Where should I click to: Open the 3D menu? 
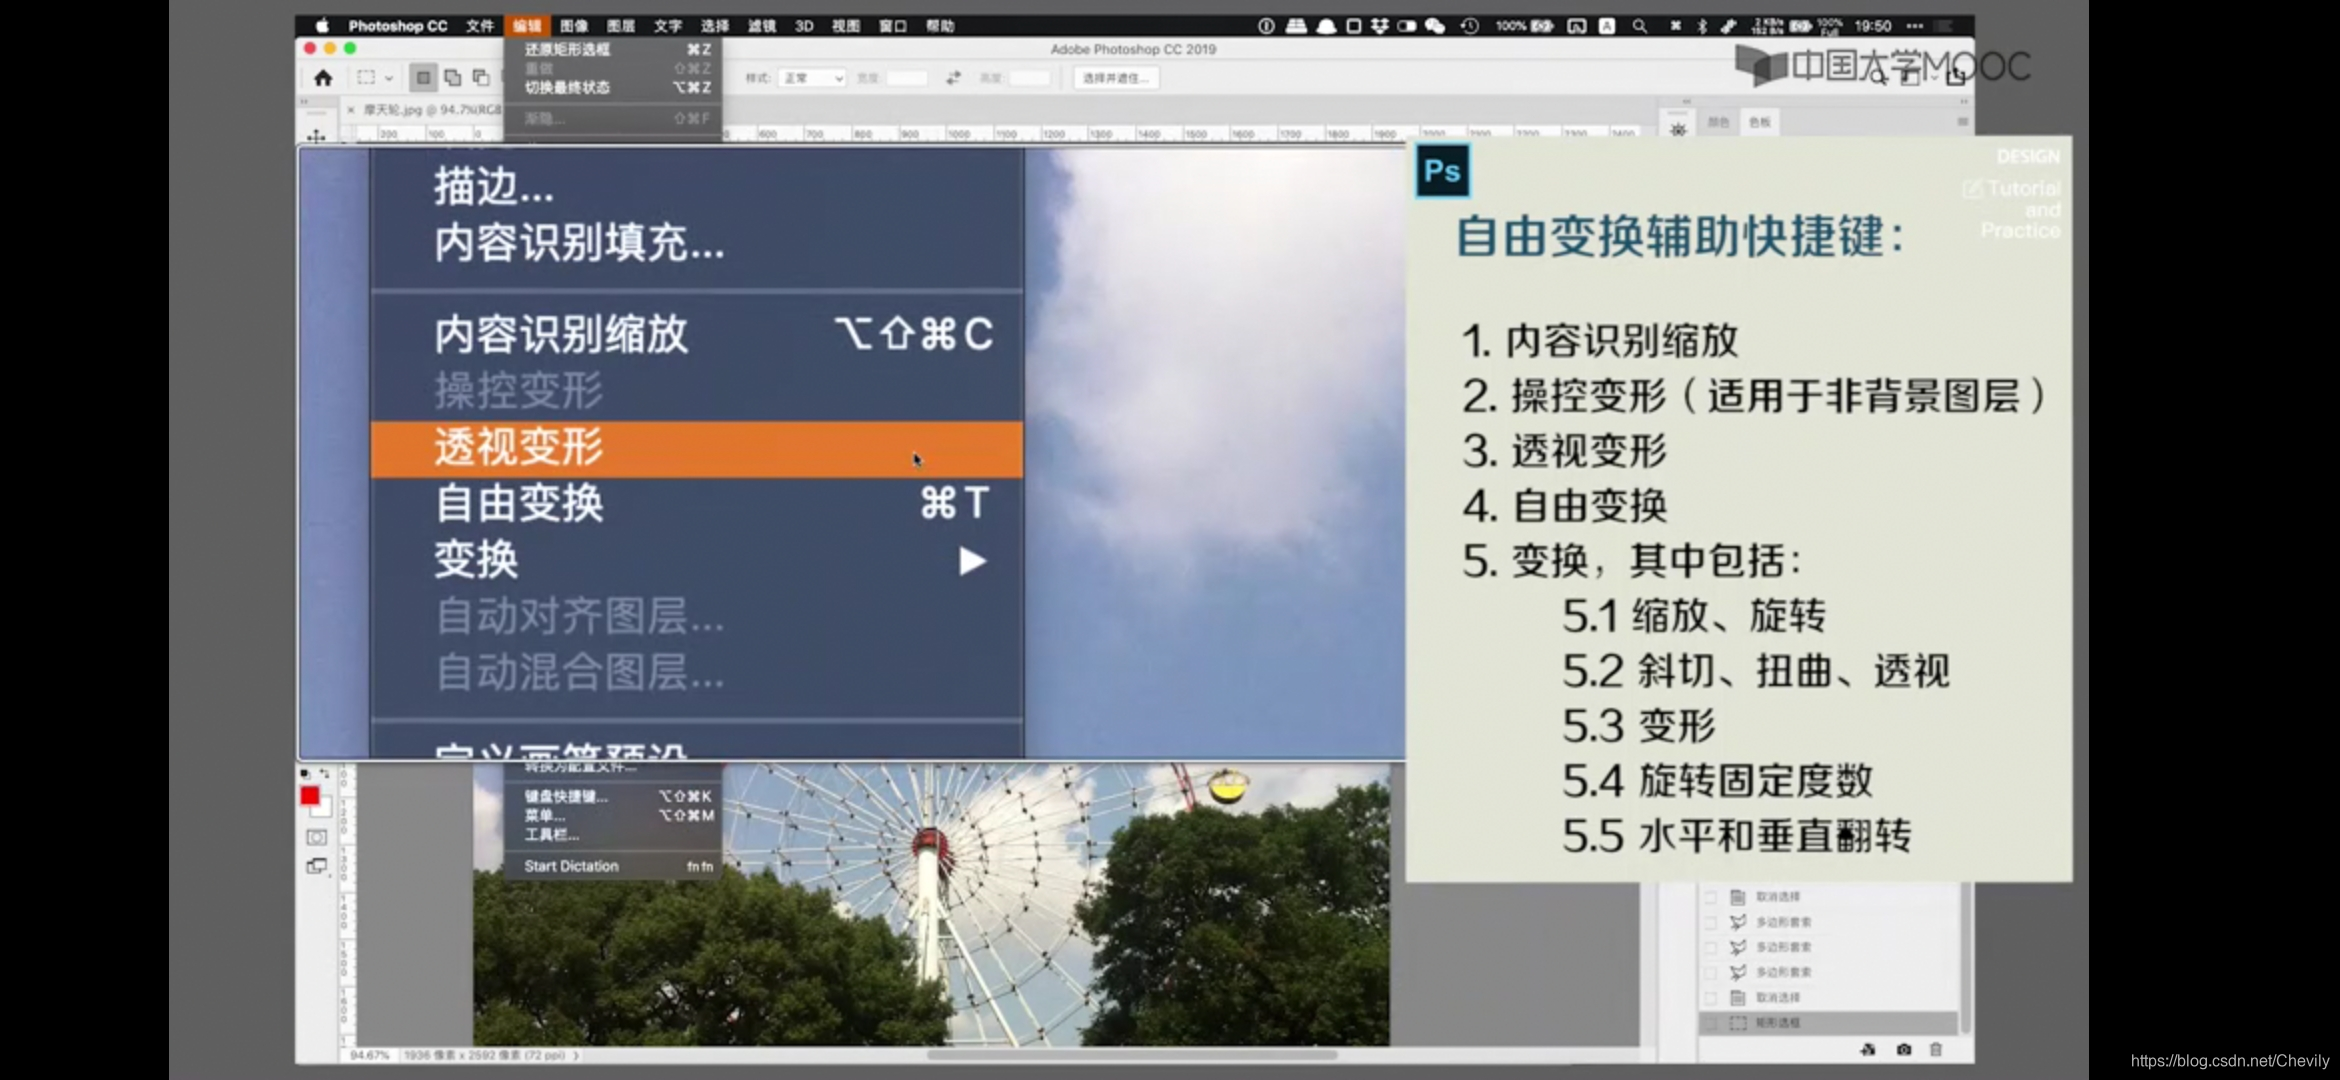804,26
